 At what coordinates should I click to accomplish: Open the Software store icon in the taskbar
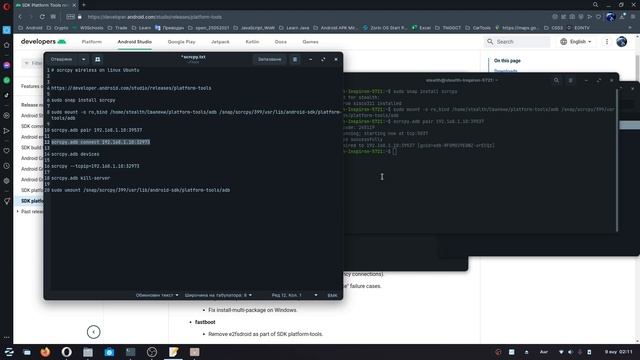click(109, 352)
